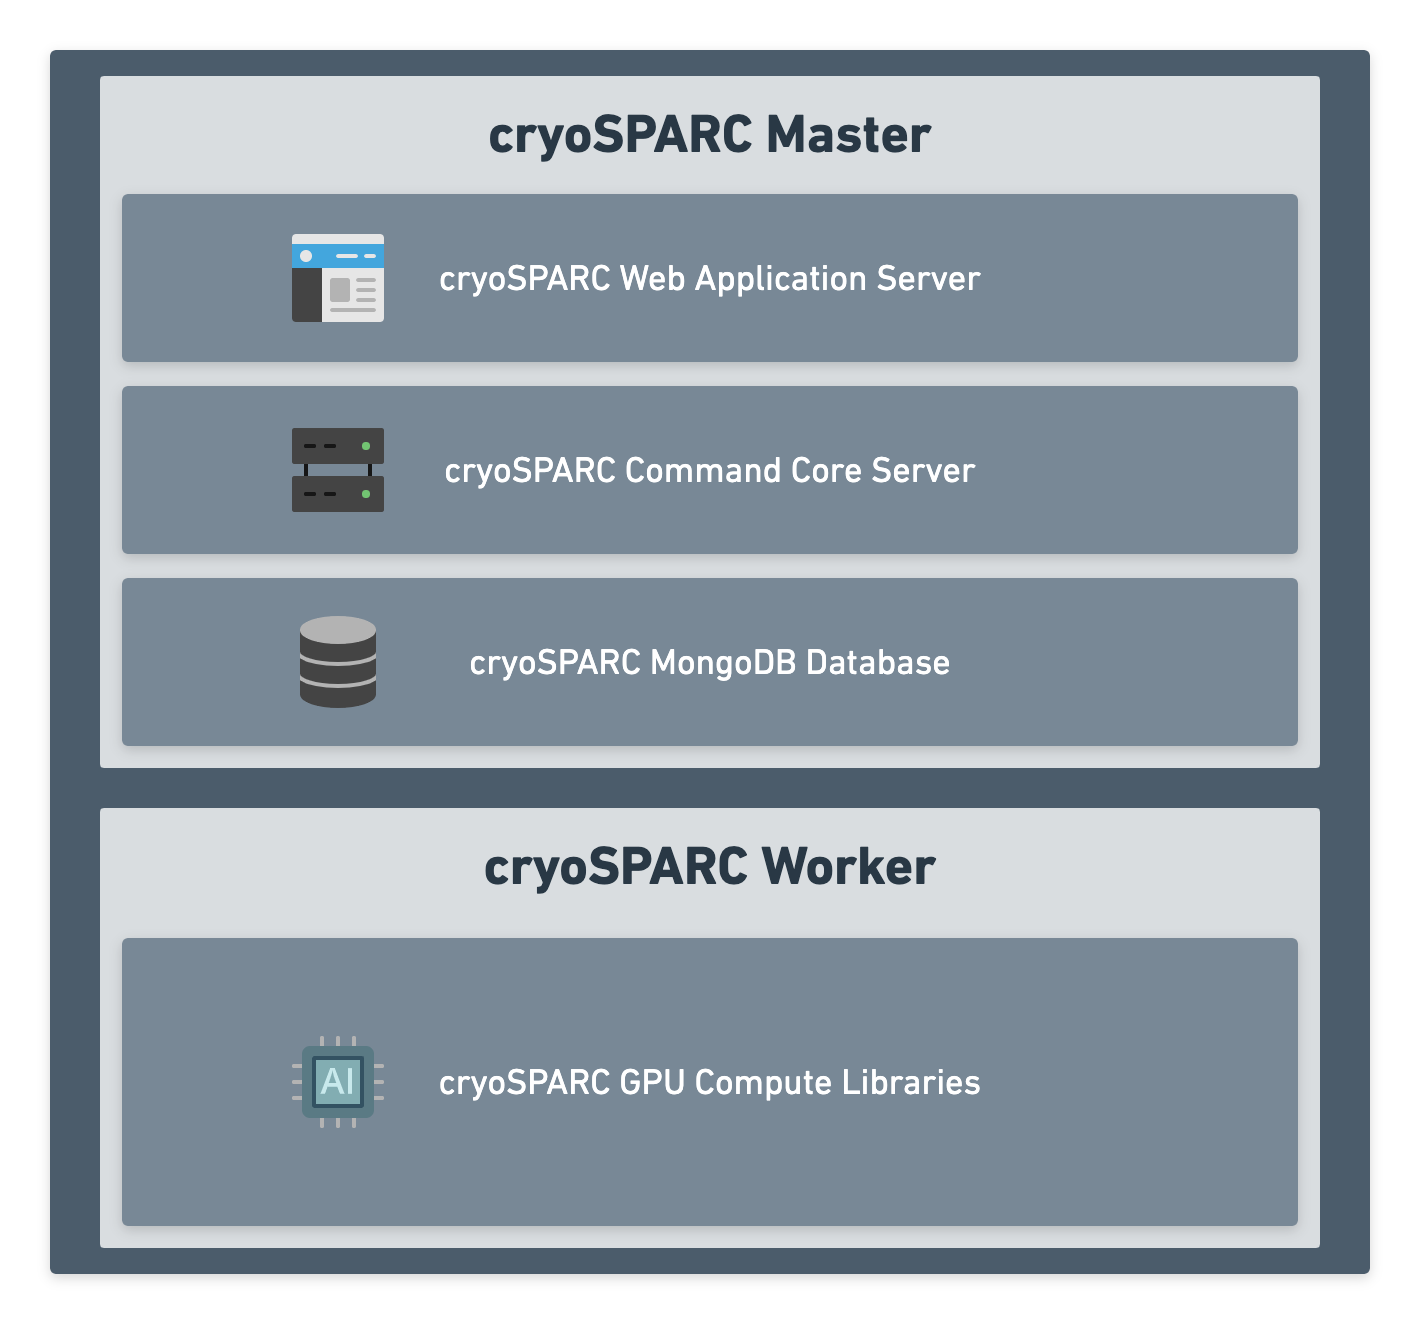Expand the MongoDB Database panel details

click(x=710, y=662)
